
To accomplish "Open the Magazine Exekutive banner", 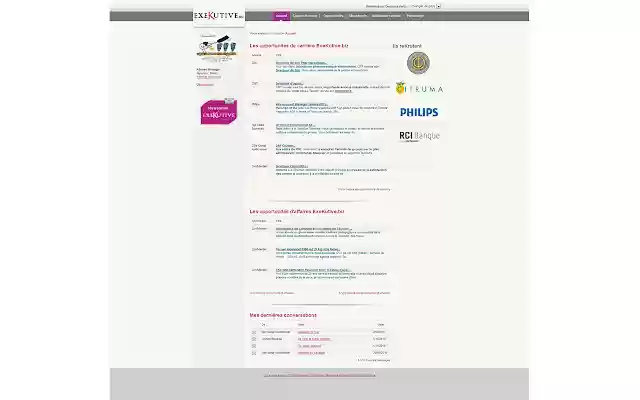I will (219, 111).
